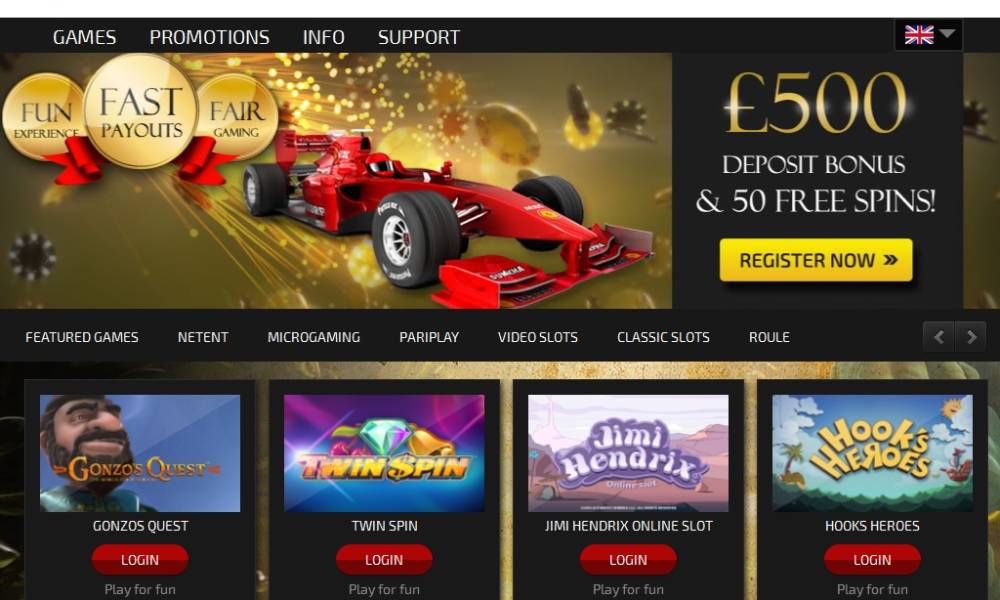Click Play for fun under Gonzos Quest
This screenshot has height=600, width=1000.
pos(140,590)
